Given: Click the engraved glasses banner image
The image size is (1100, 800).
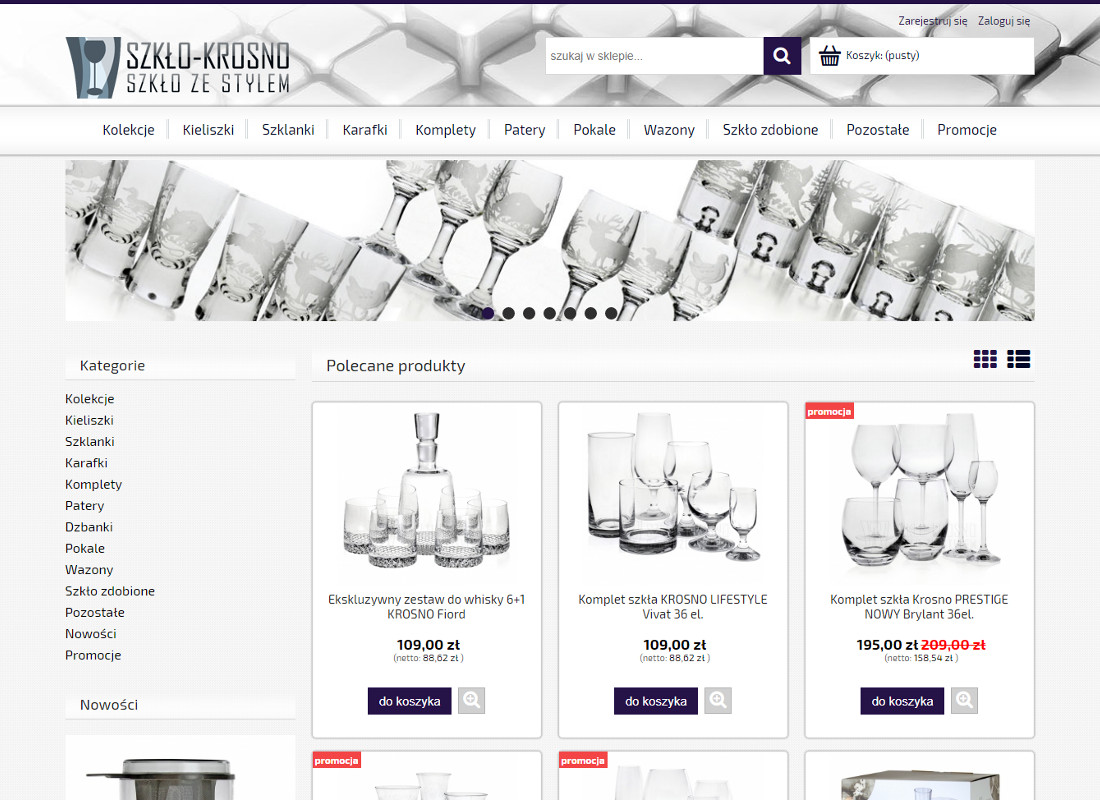Looking at the screenshot, I should click(550, 241).
